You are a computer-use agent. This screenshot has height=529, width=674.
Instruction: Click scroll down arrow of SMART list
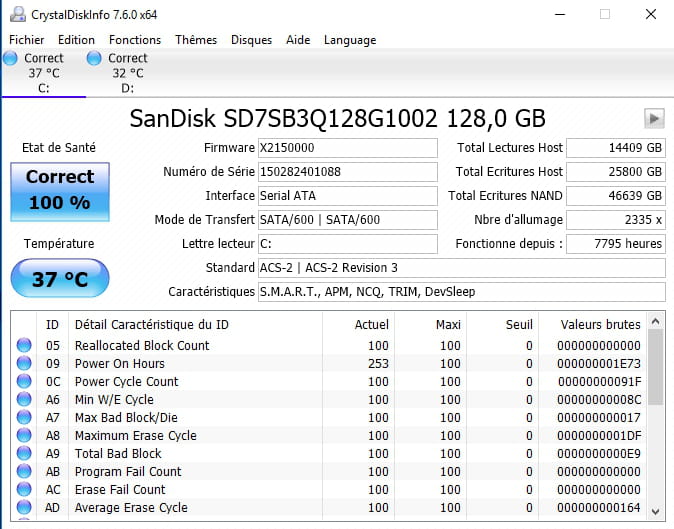(x=656, y=511)
